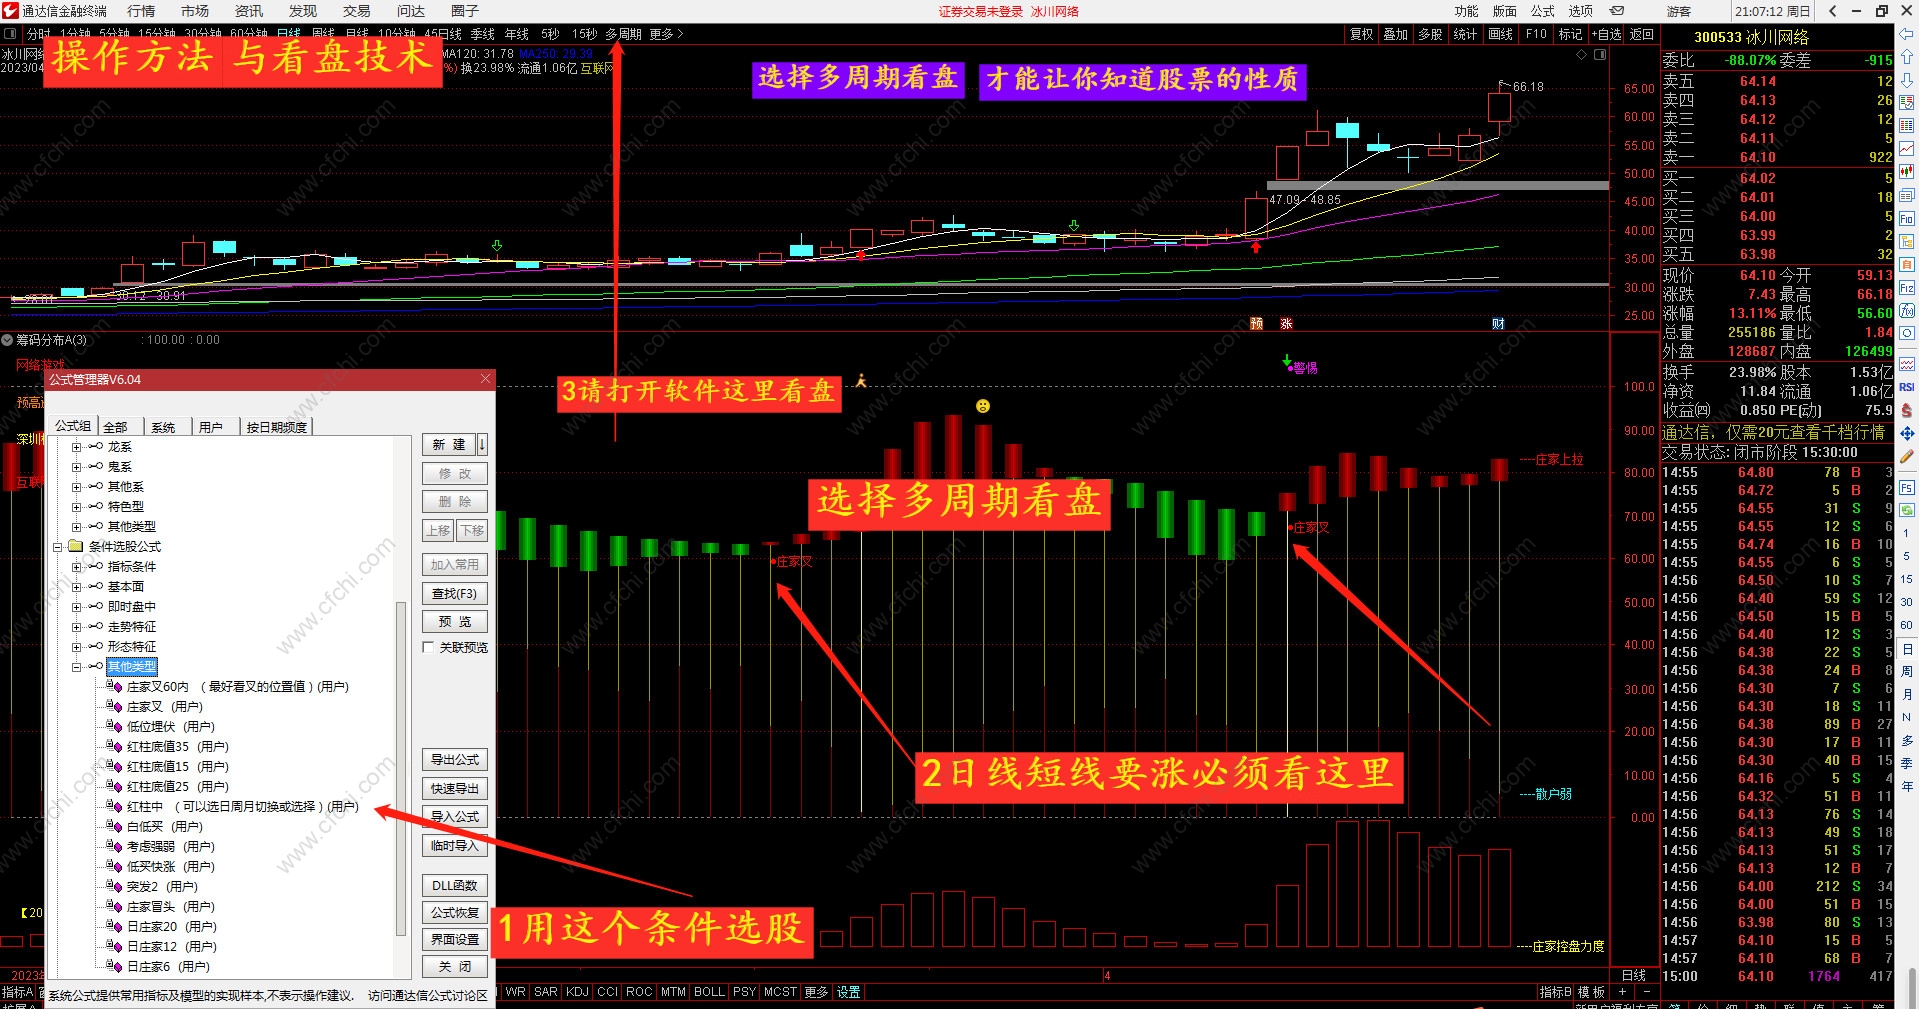Click the 游客 user label in the top bar
The width and height of the screenshot is (1919, 1009).
[1679, 11]
